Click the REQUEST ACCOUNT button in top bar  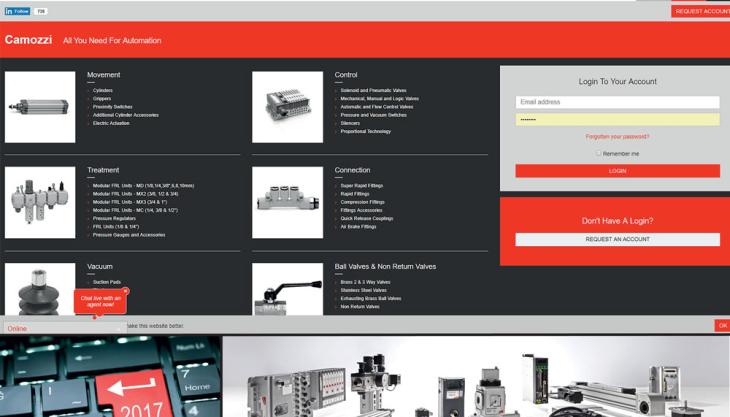point(701,11)
